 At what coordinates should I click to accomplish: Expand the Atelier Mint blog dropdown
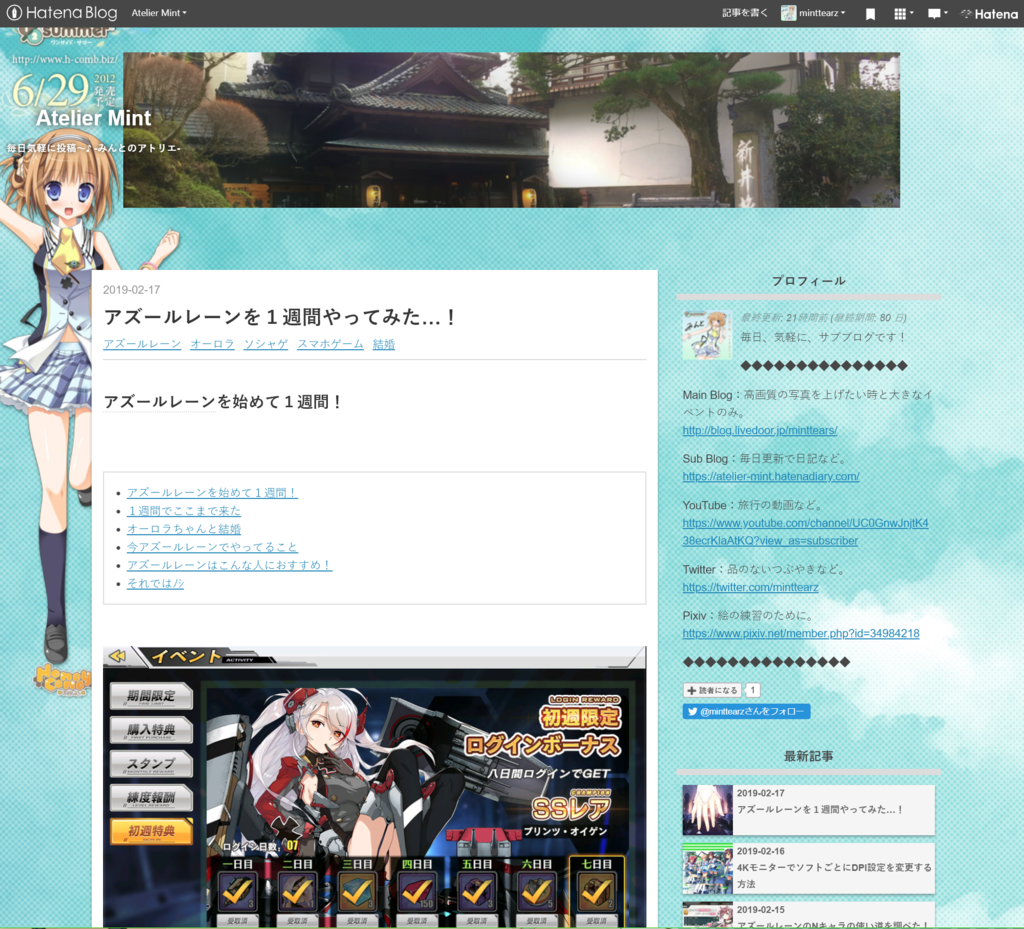[x=159, y=12]
